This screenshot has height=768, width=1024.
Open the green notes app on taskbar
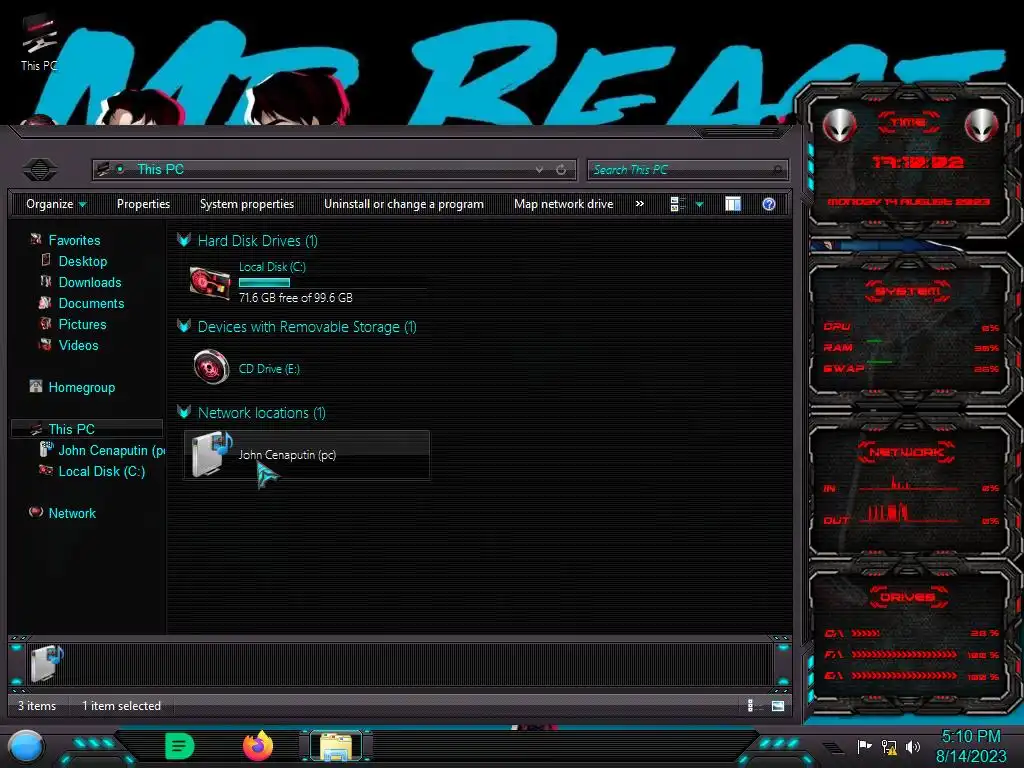click(180, 746)
